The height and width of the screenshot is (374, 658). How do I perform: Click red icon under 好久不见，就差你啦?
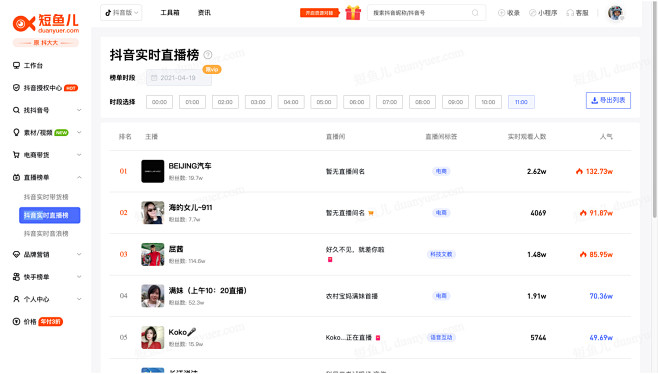coord(330,260)
